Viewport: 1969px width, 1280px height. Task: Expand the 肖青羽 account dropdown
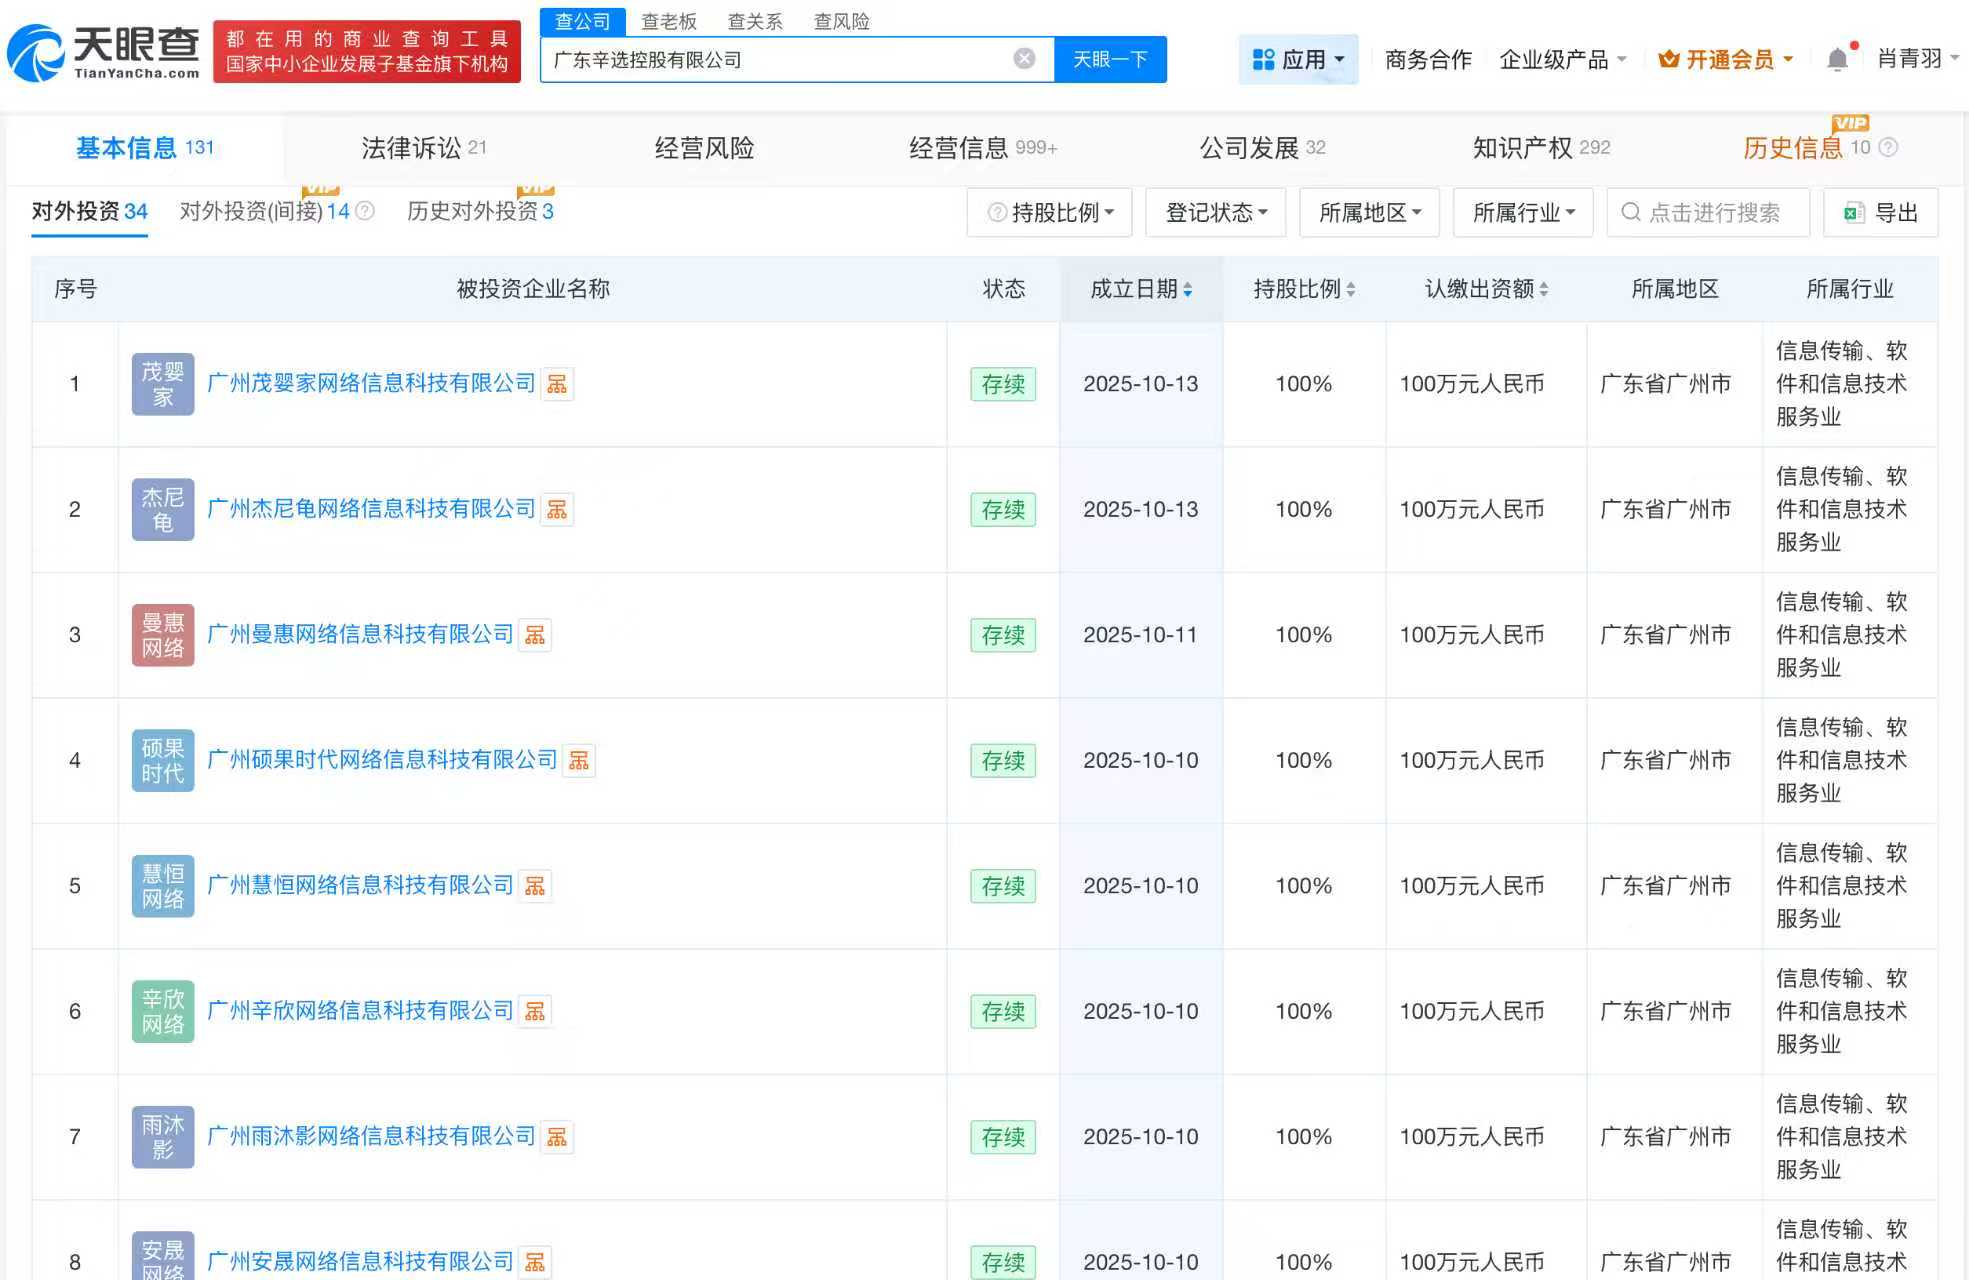(1912, 57)
